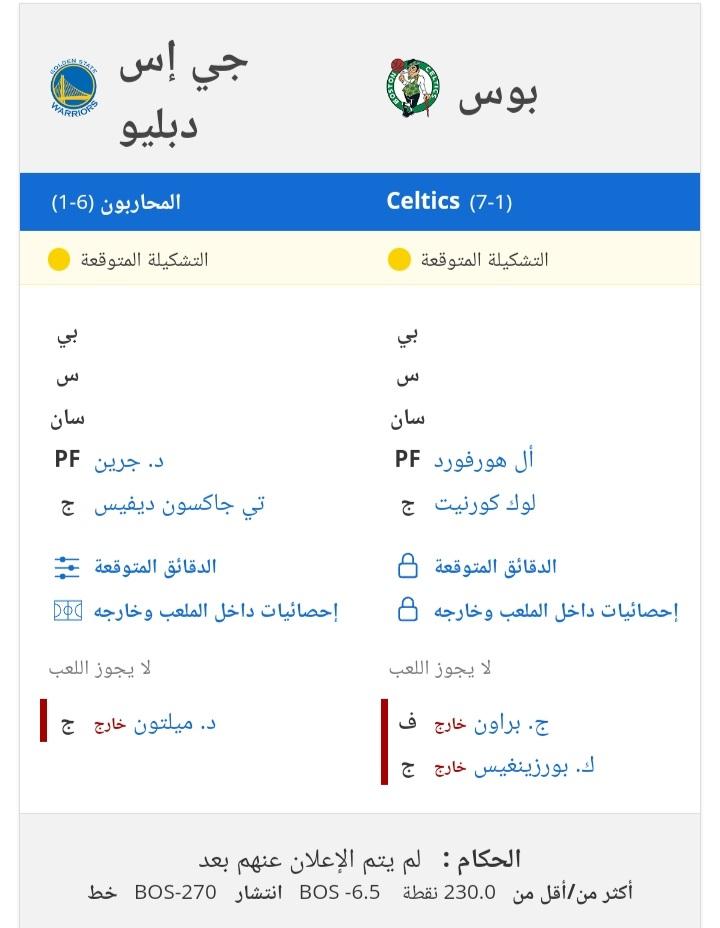Select the المحاربون (6-1) header

coord(116,203)
